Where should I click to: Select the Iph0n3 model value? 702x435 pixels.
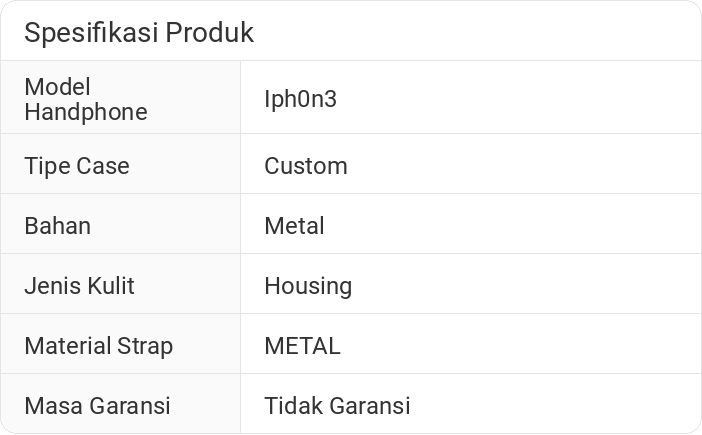point(300,98)
